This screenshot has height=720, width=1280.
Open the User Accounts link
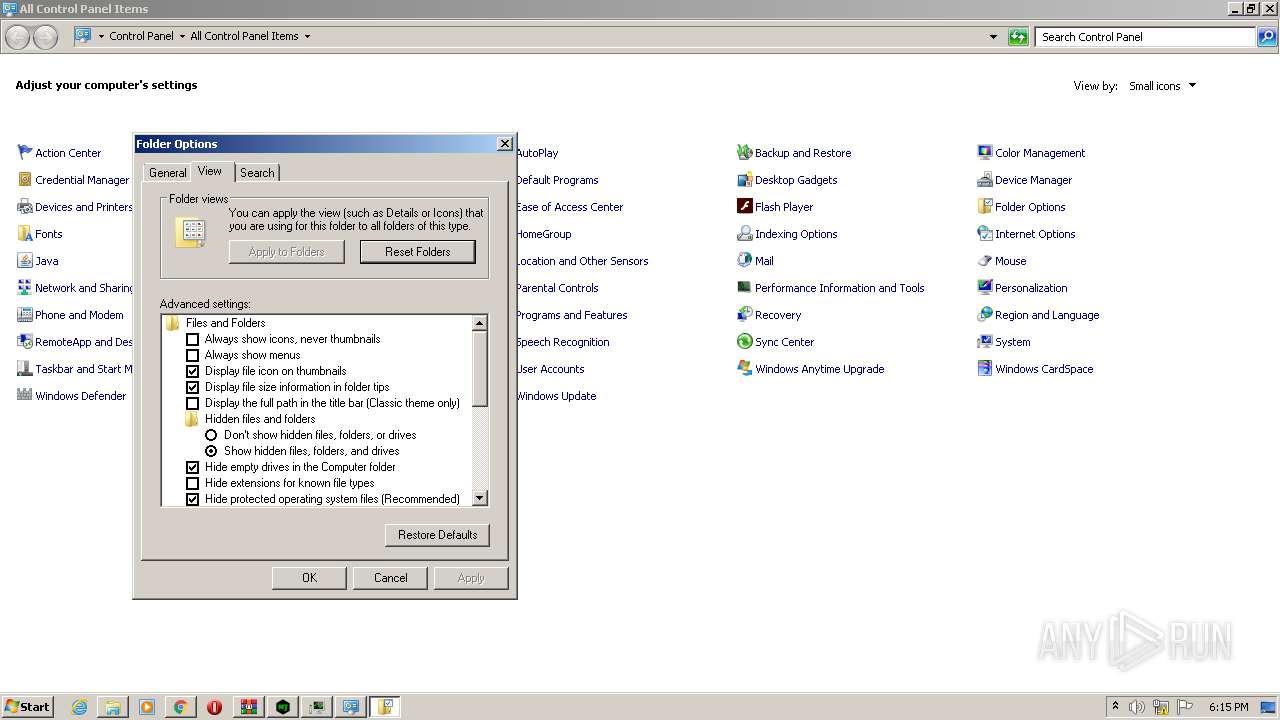coord(550,369)
